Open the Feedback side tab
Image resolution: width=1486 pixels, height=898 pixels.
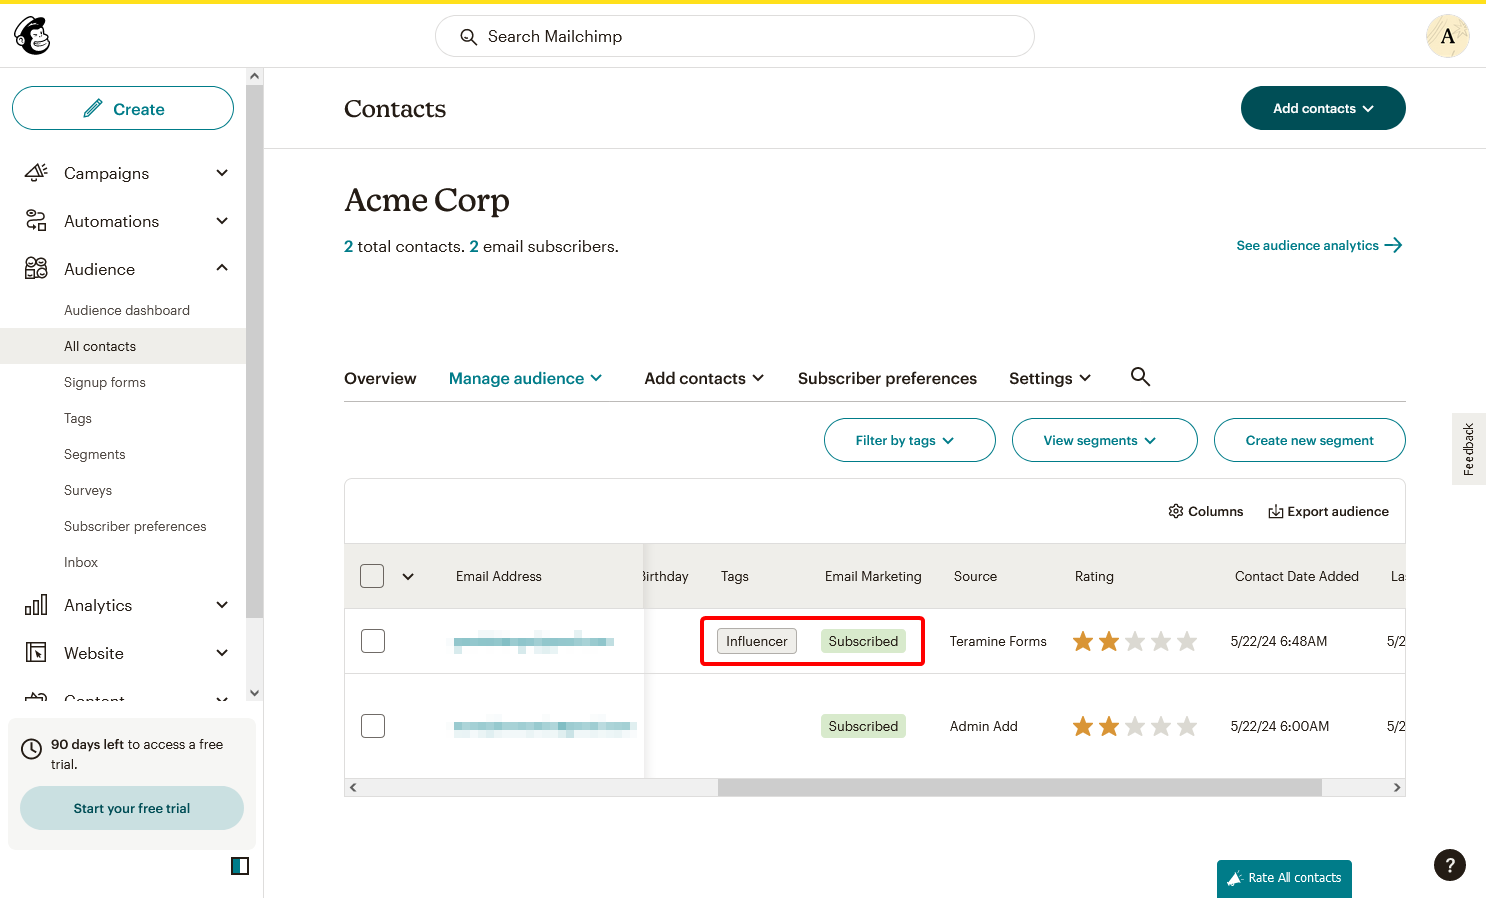tap(1468, 449)
